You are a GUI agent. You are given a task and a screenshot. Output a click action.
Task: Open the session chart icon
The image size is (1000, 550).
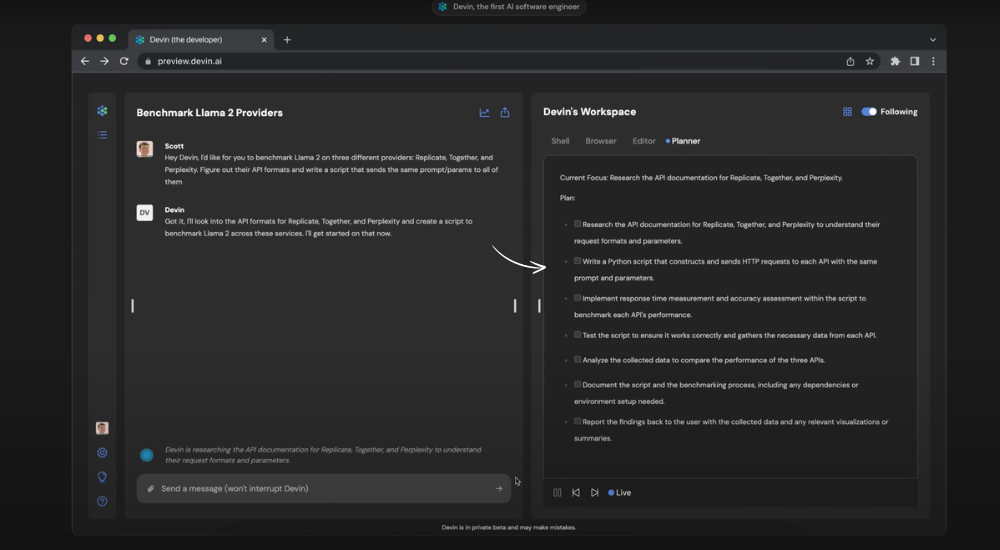click(x=485, y=113)
